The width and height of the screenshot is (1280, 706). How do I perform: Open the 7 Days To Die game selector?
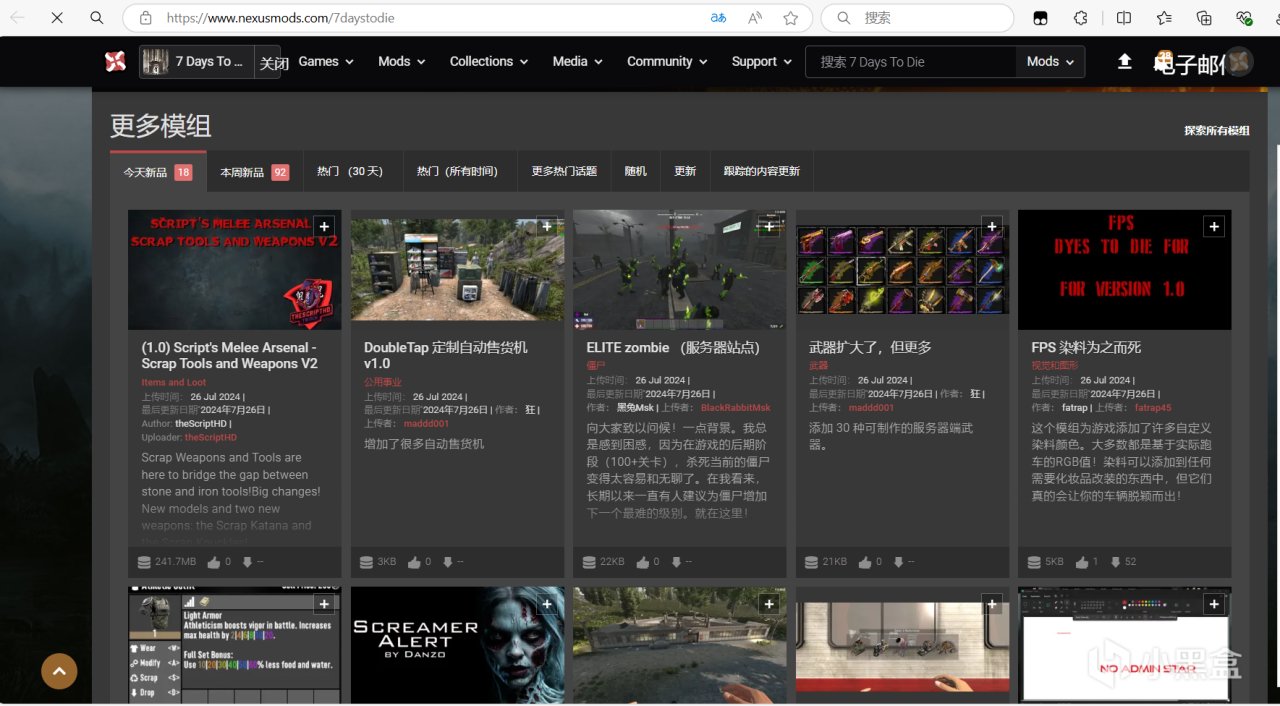point(197,62)
